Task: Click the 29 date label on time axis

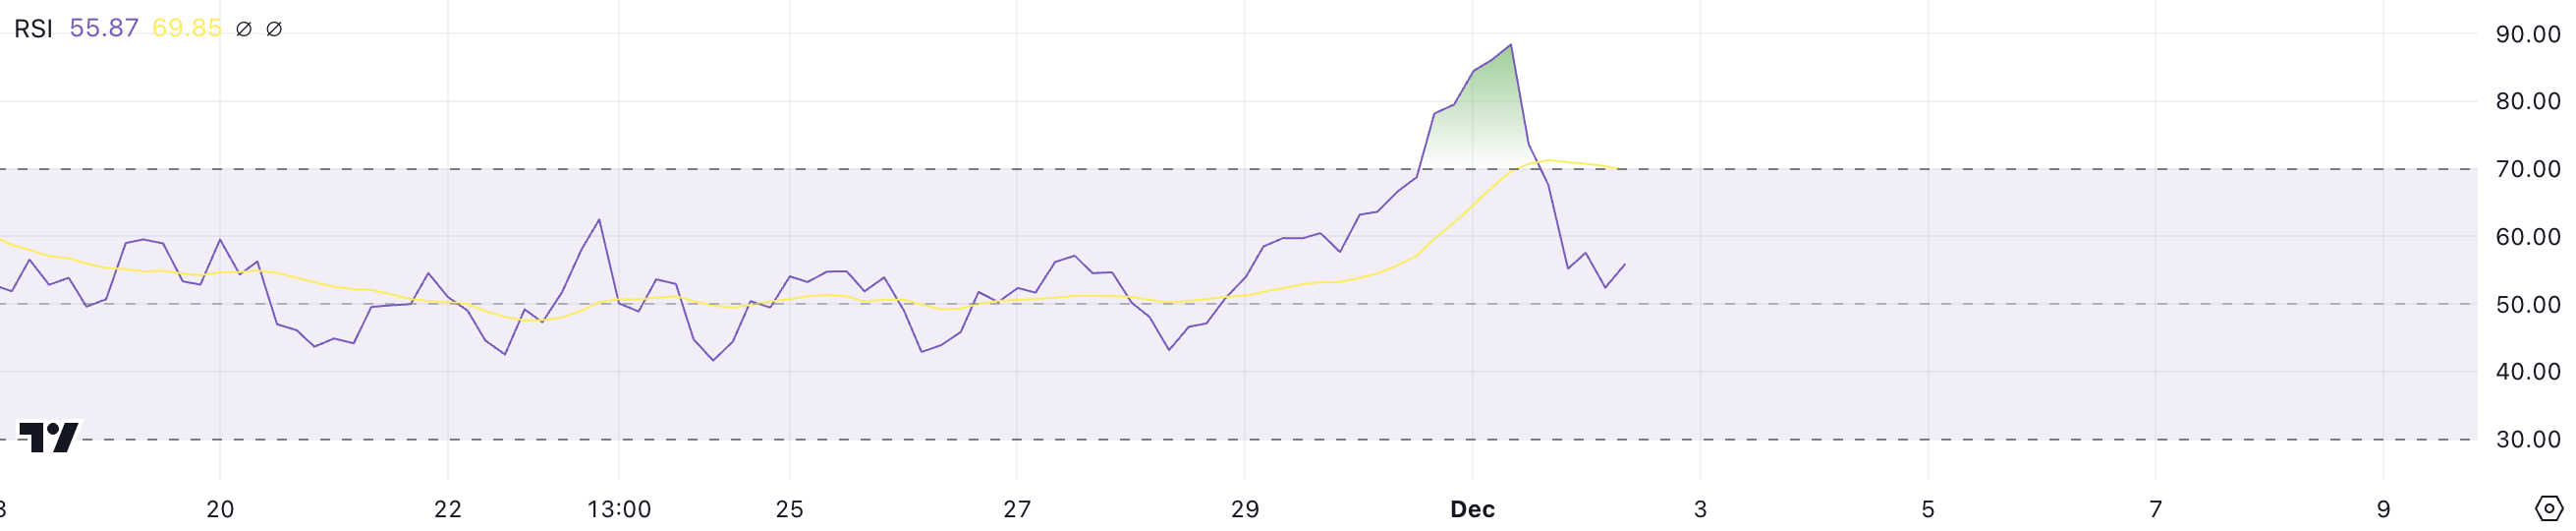Action: (1245, 509)
